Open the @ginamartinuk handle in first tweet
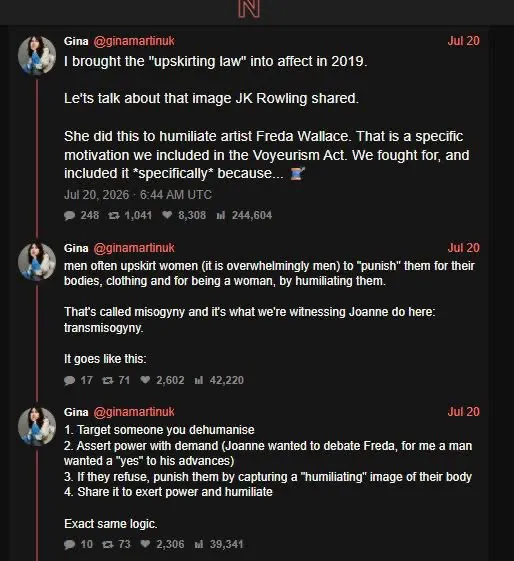The image size is (514, 561). click(134, 41)
